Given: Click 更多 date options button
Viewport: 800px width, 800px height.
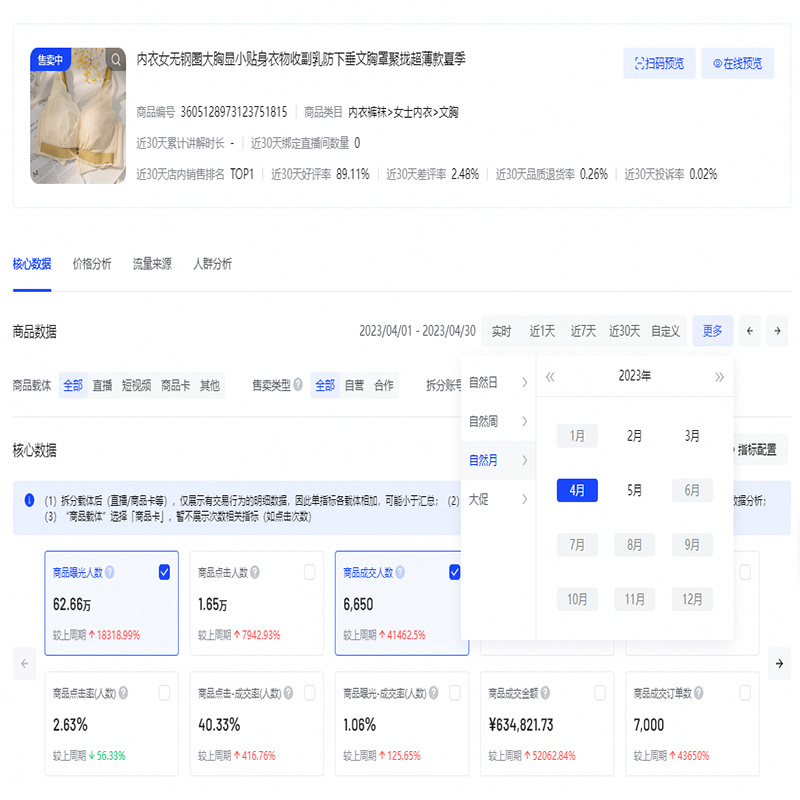Looking at the screenshot, I should (712, 331).
